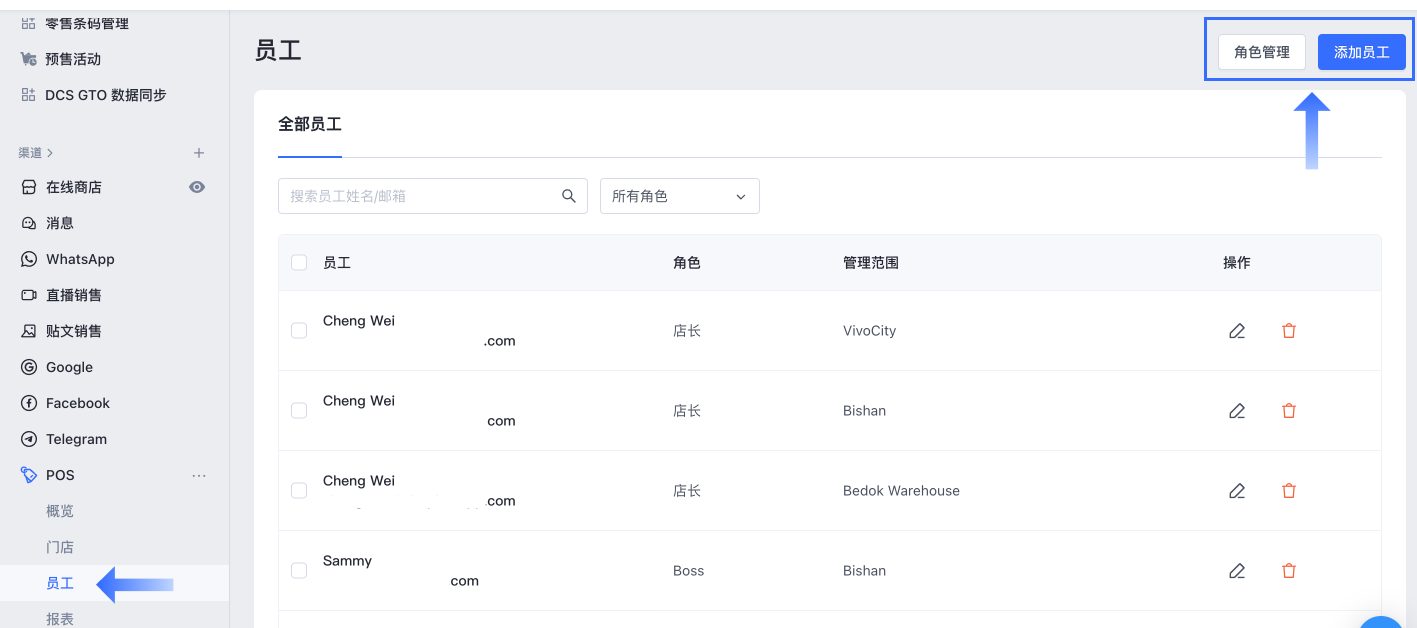
Task: Open WhatsApp channel in sidebar
Action: point(80,259)
